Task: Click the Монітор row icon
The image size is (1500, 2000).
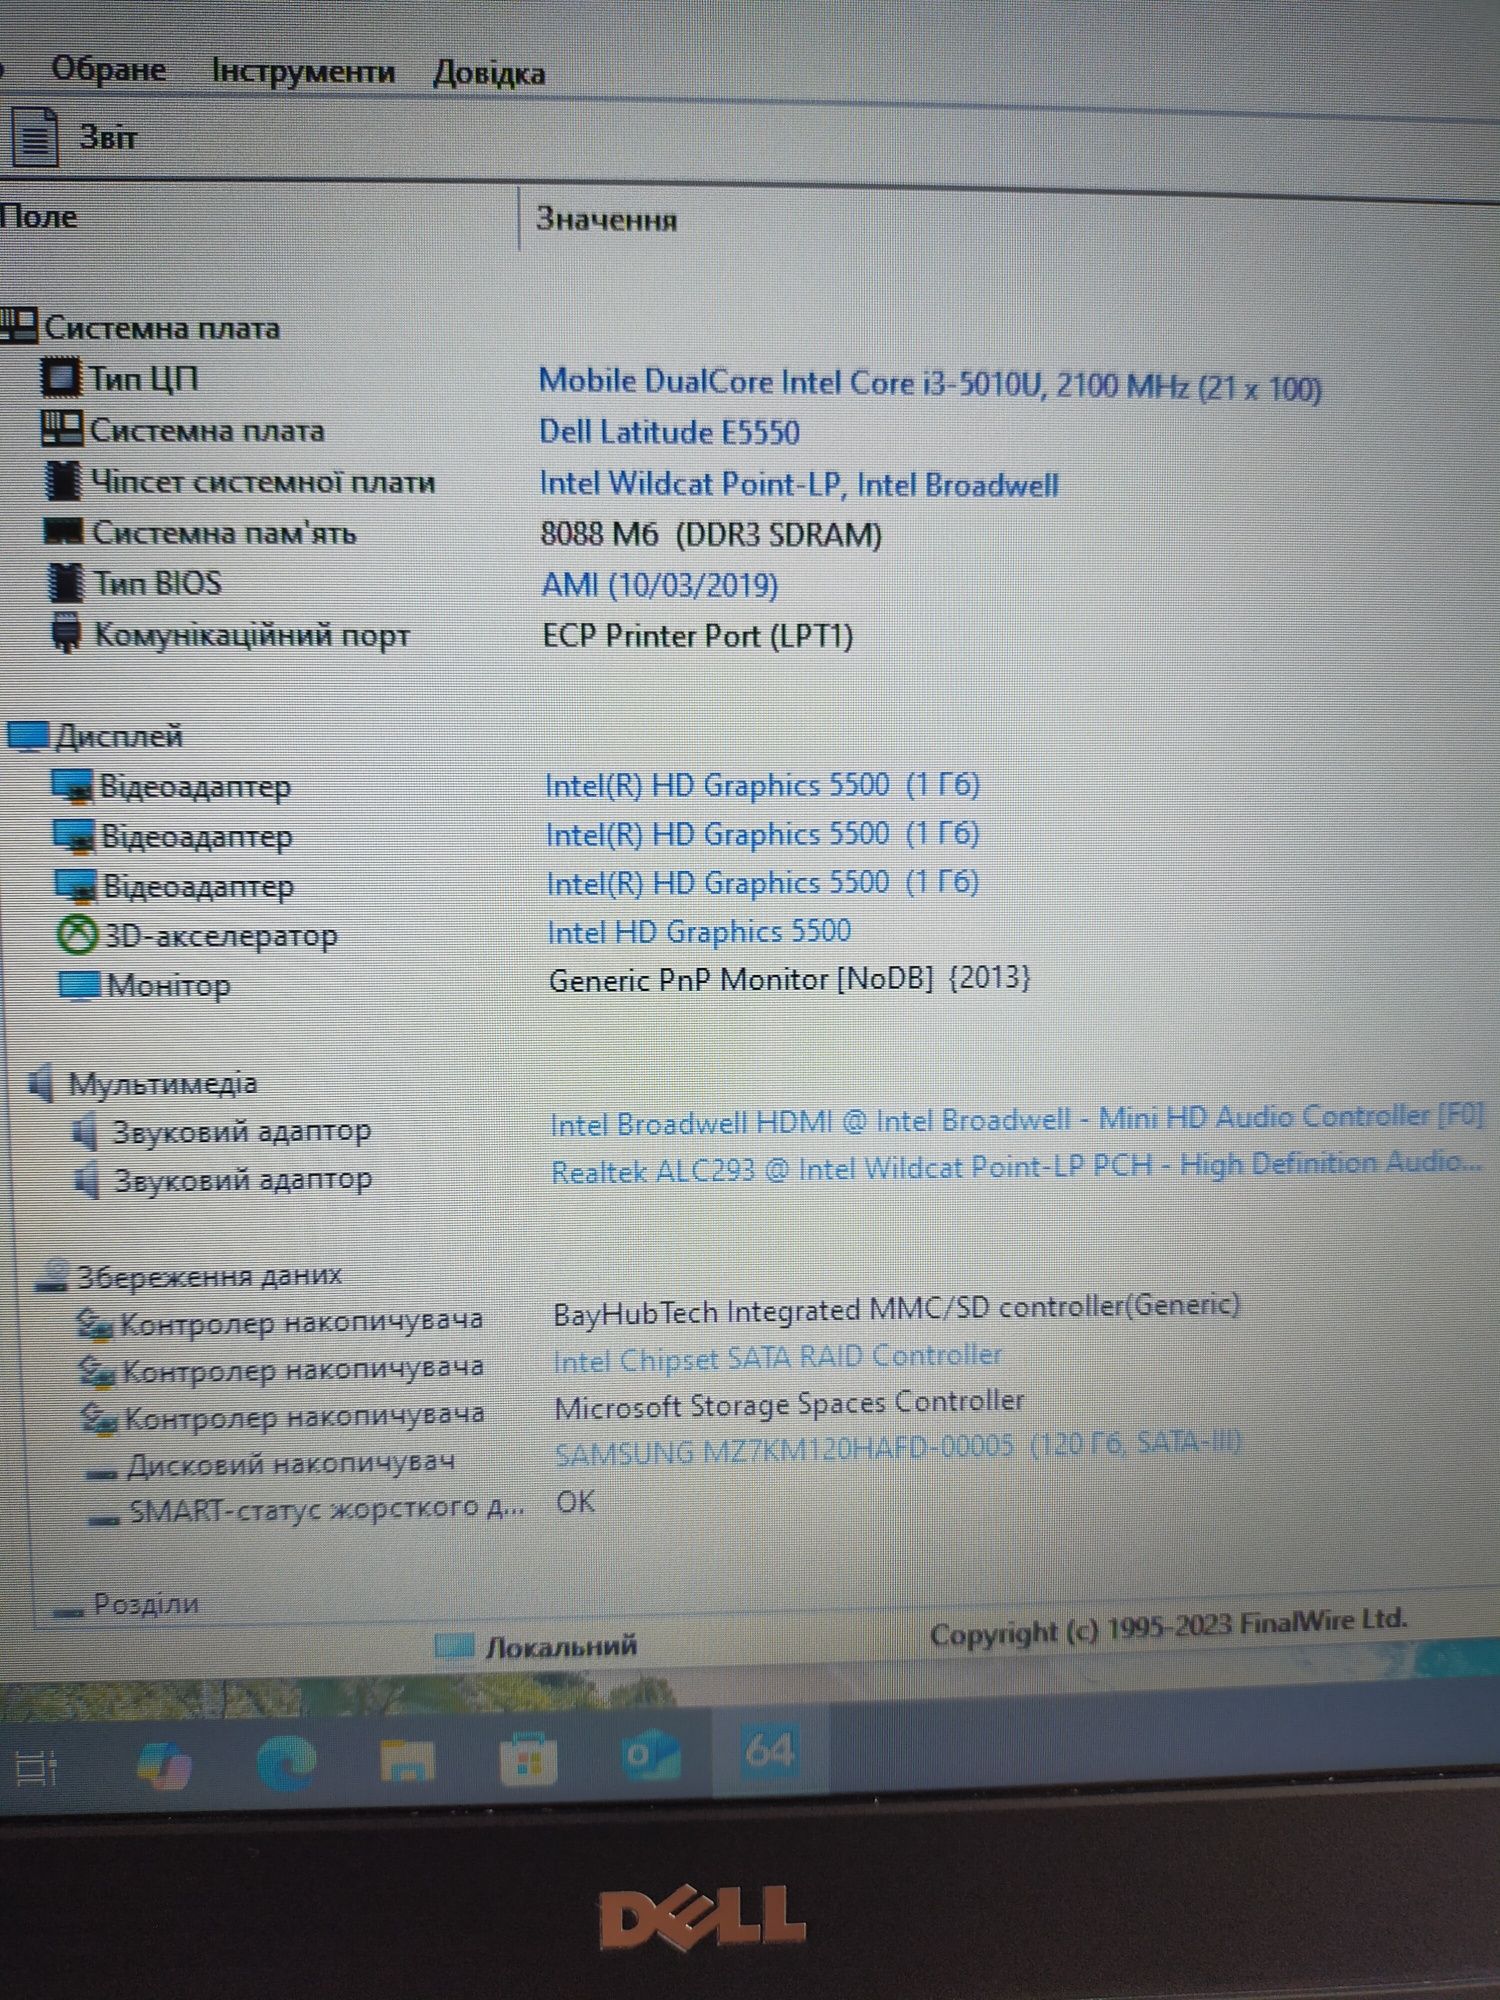Action: click(x=78, y=985)
